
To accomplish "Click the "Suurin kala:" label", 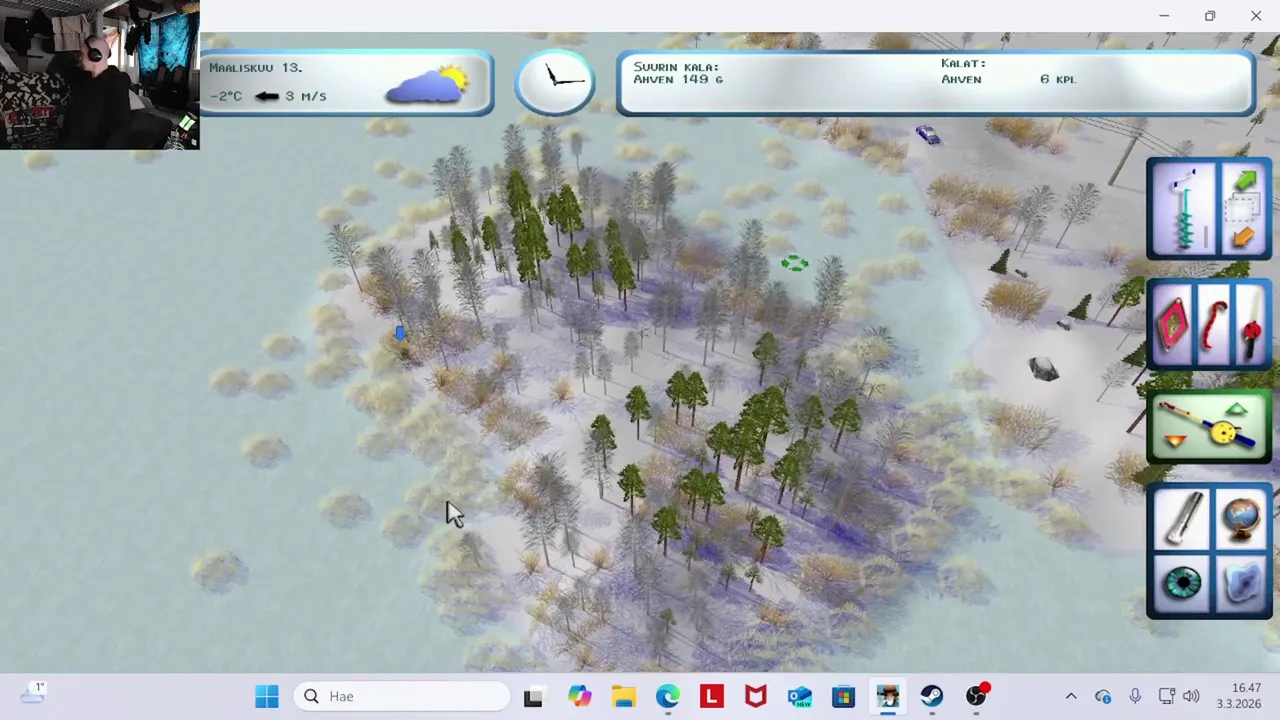I will pyautogui.click(x=676, y=66).
